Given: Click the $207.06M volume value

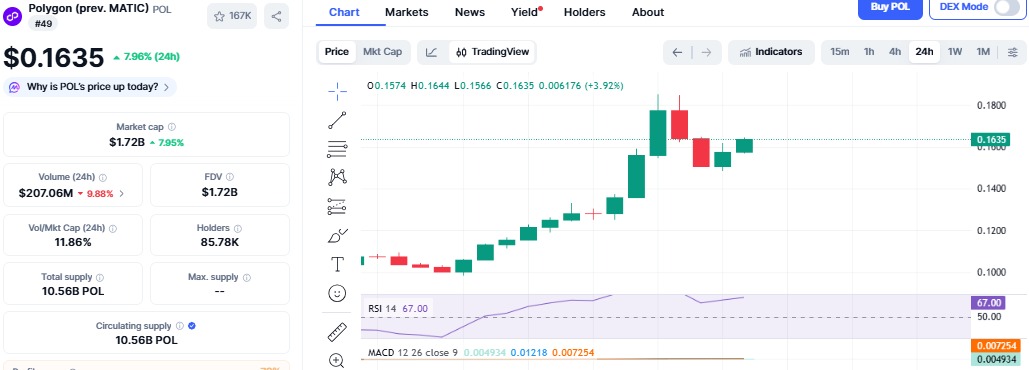Looking at the screenshot, I should pos(45,194).
